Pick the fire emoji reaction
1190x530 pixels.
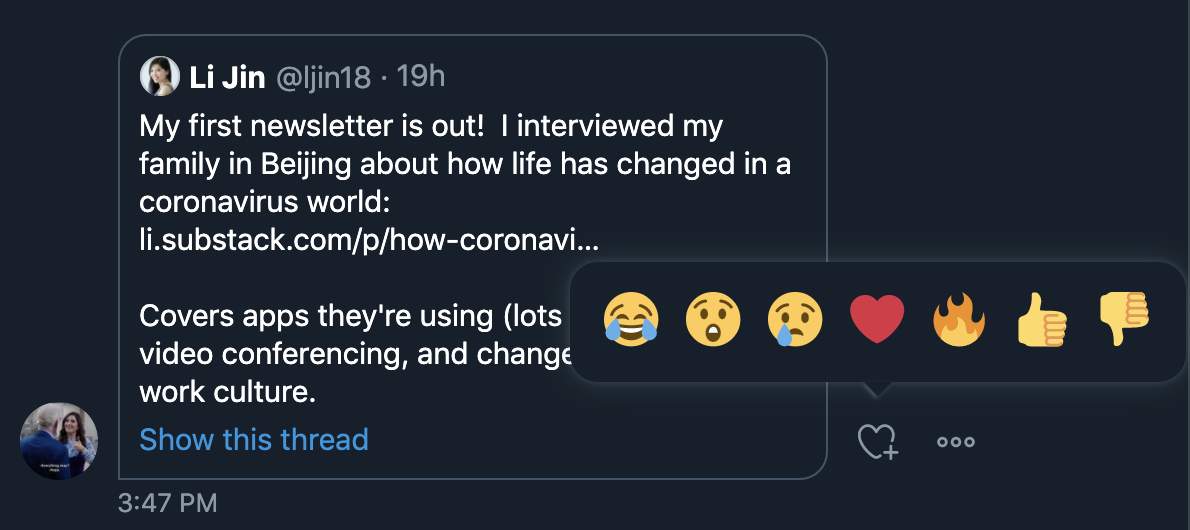[x=959, y=320]
